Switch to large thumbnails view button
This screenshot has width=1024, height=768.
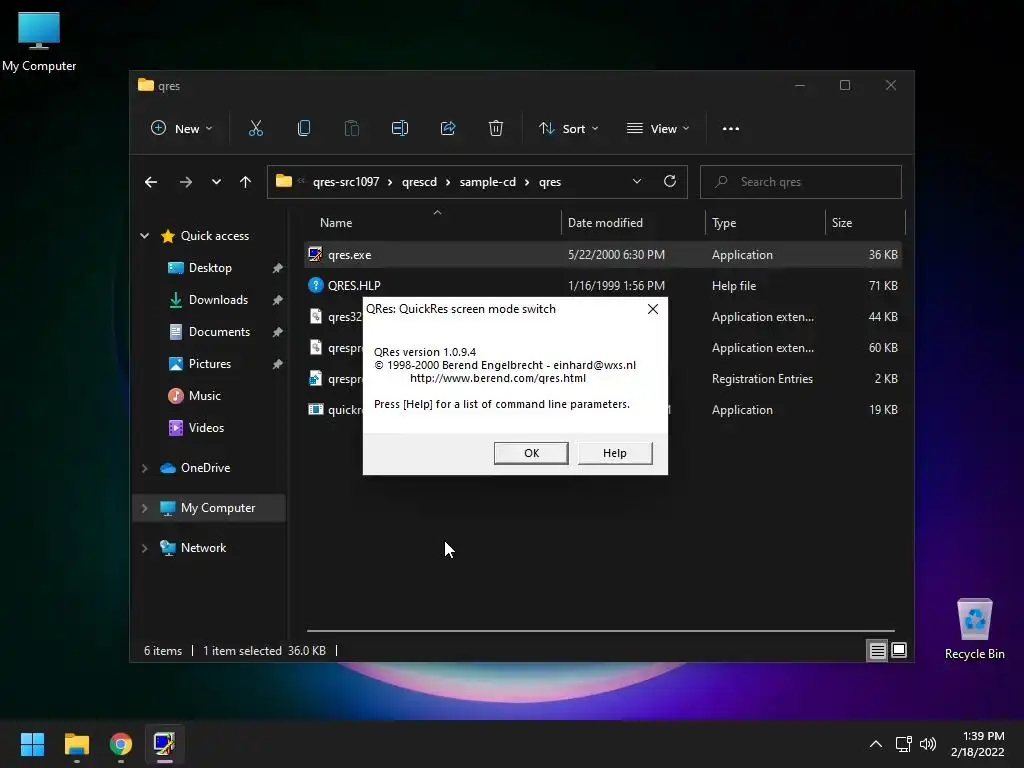pos(899,650)
